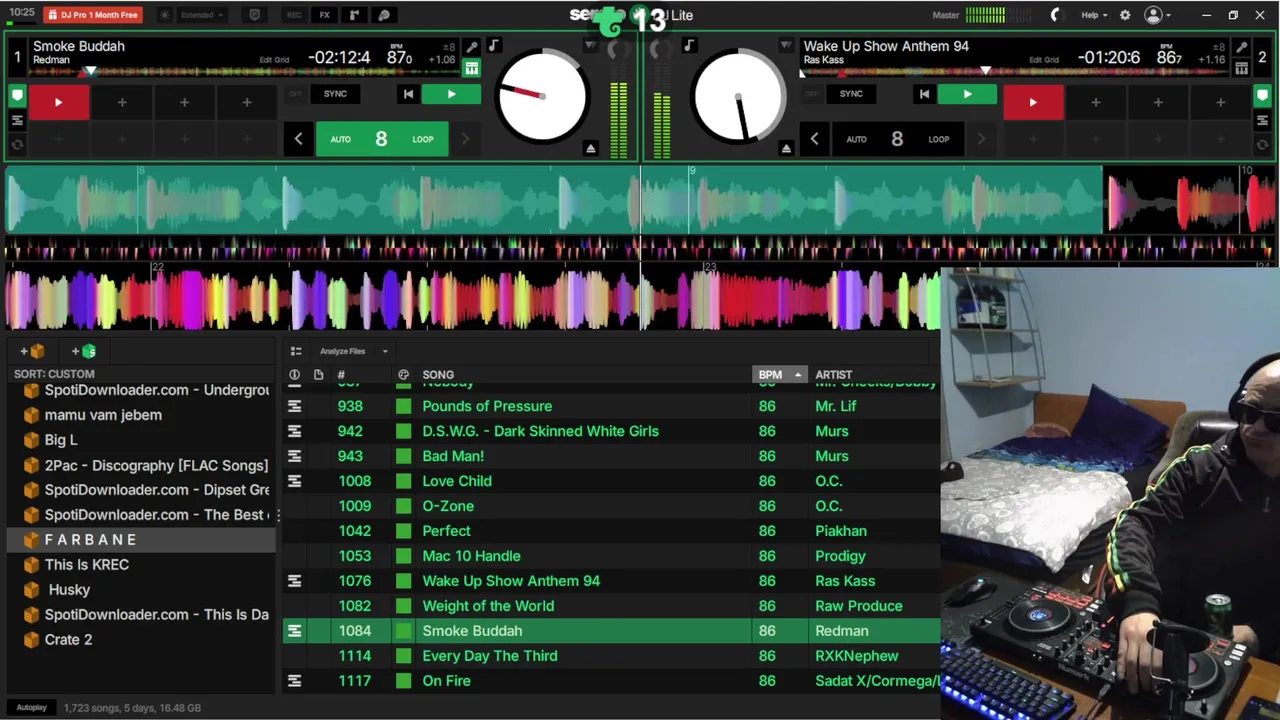Click the Analyze Files button
Screen dimensions: 1280x720
pos(342,351)
